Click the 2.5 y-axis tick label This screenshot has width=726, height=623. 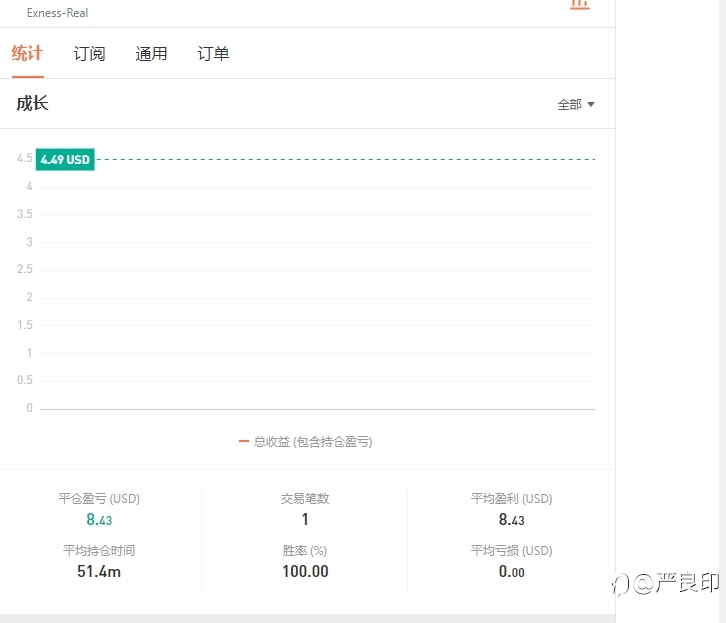(25, 269)
